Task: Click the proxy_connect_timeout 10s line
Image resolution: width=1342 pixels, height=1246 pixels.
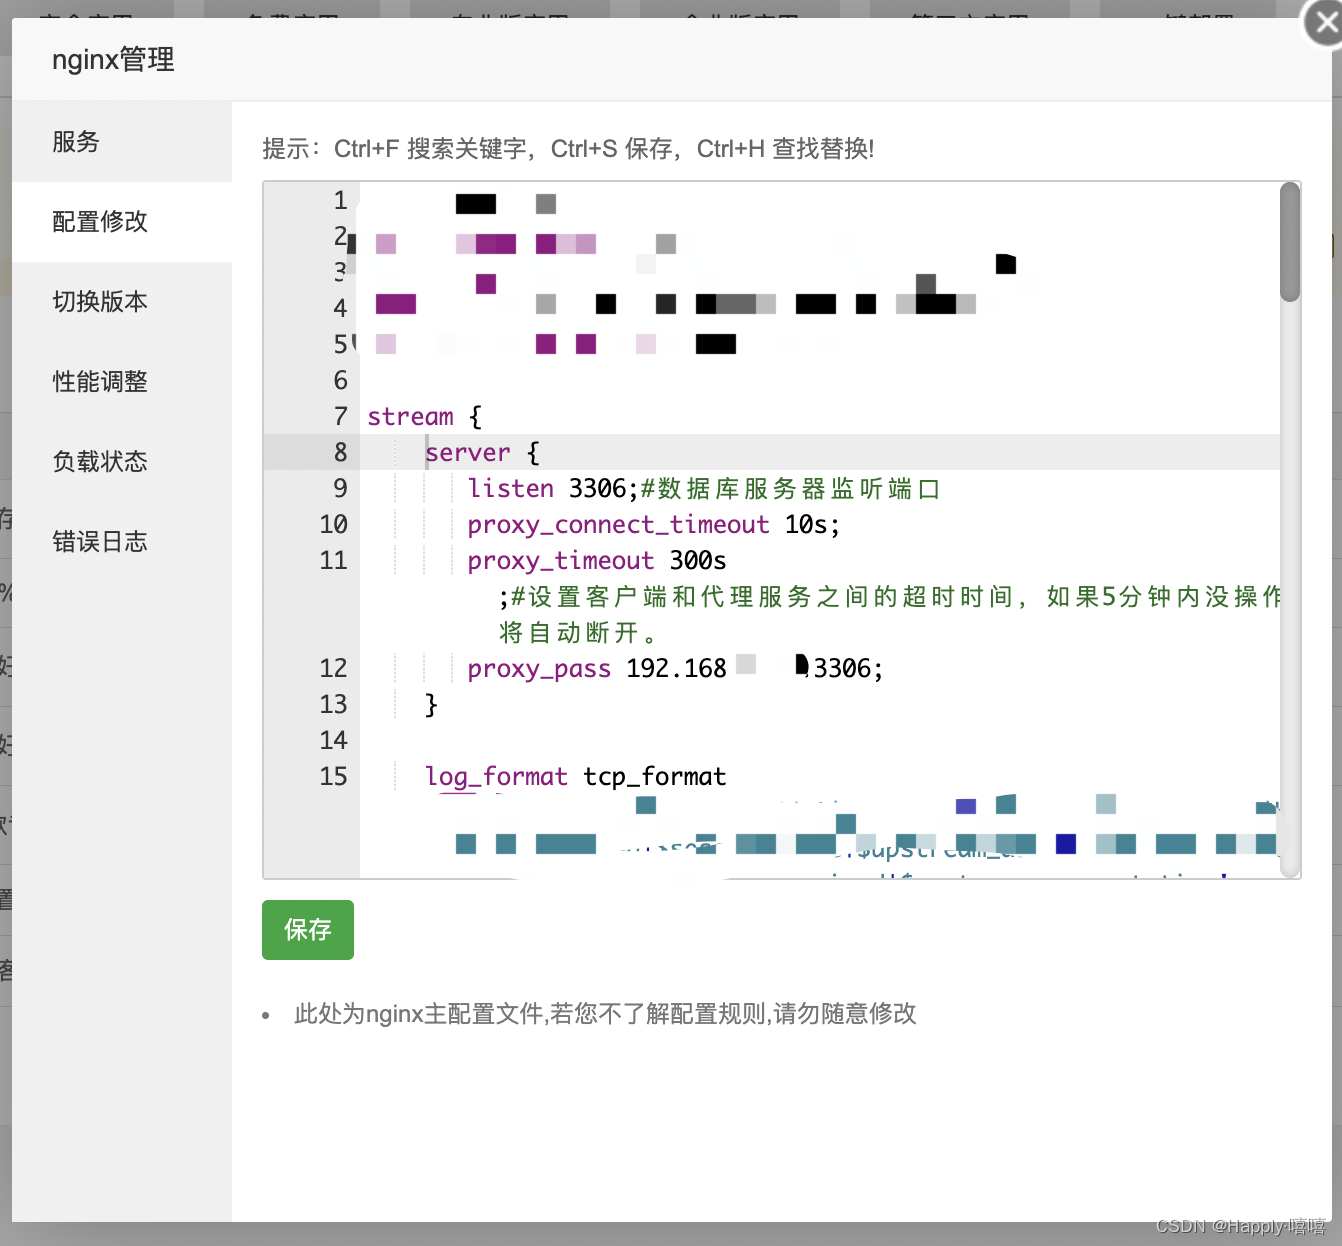Action: [x=653, y=524]
